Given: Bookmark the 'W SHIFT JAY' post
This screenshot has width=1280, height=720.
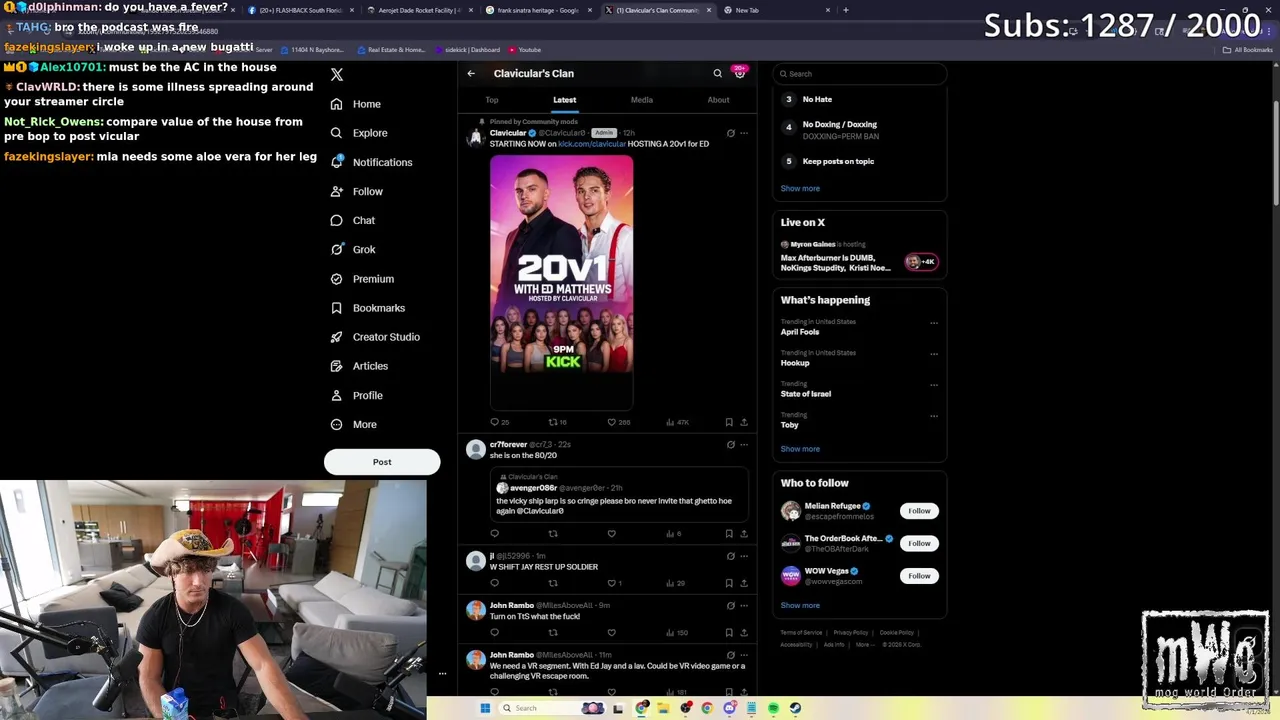Looking at the screenshot, I should coord(729,583).
